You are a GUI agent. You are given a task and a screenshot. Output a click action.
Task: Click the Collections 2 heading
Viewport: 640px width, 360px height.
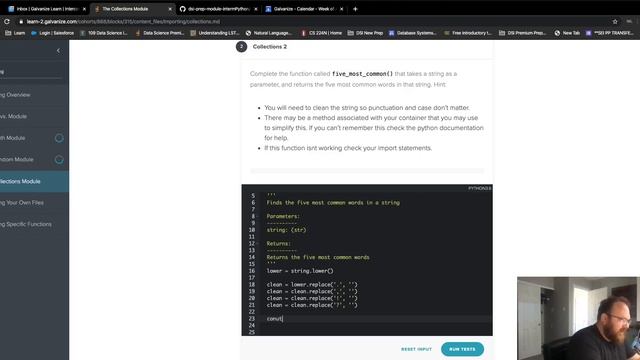270,47
